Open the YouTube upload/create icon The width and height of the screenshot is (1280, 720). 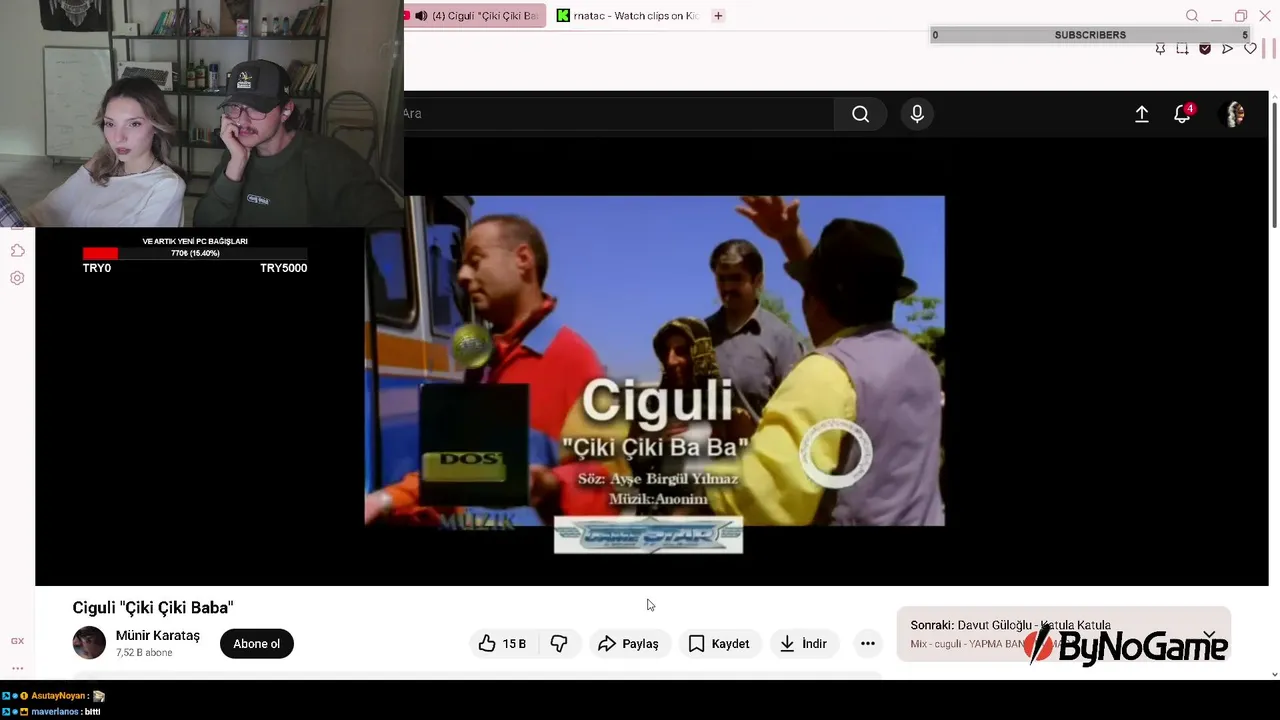1141,114
